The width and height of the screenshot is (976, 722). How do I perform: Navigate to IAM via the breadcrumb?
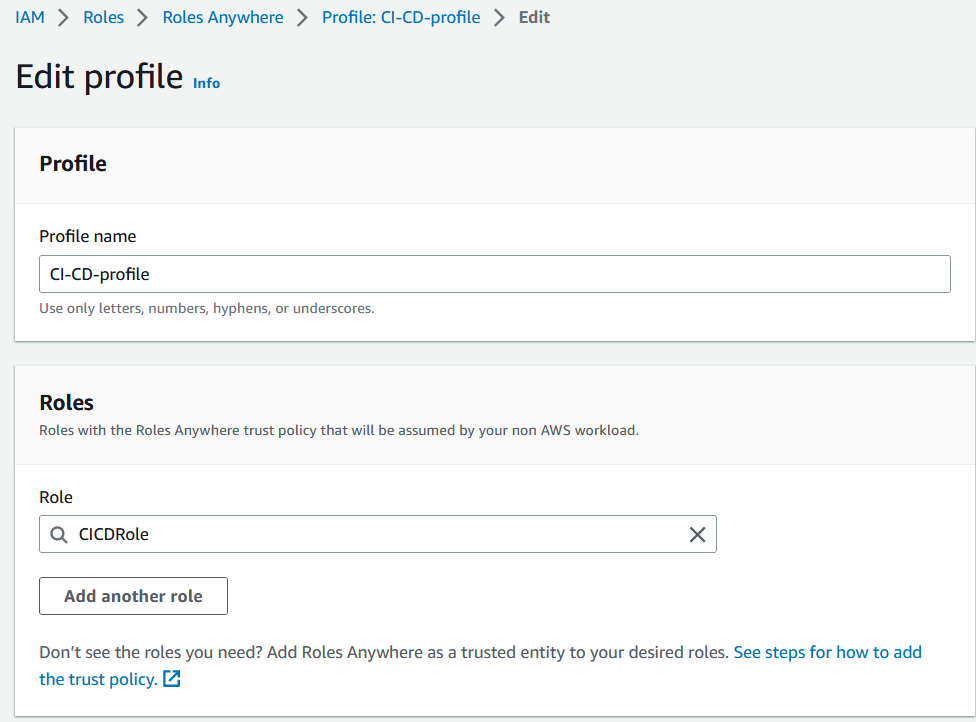coord(29,17)
